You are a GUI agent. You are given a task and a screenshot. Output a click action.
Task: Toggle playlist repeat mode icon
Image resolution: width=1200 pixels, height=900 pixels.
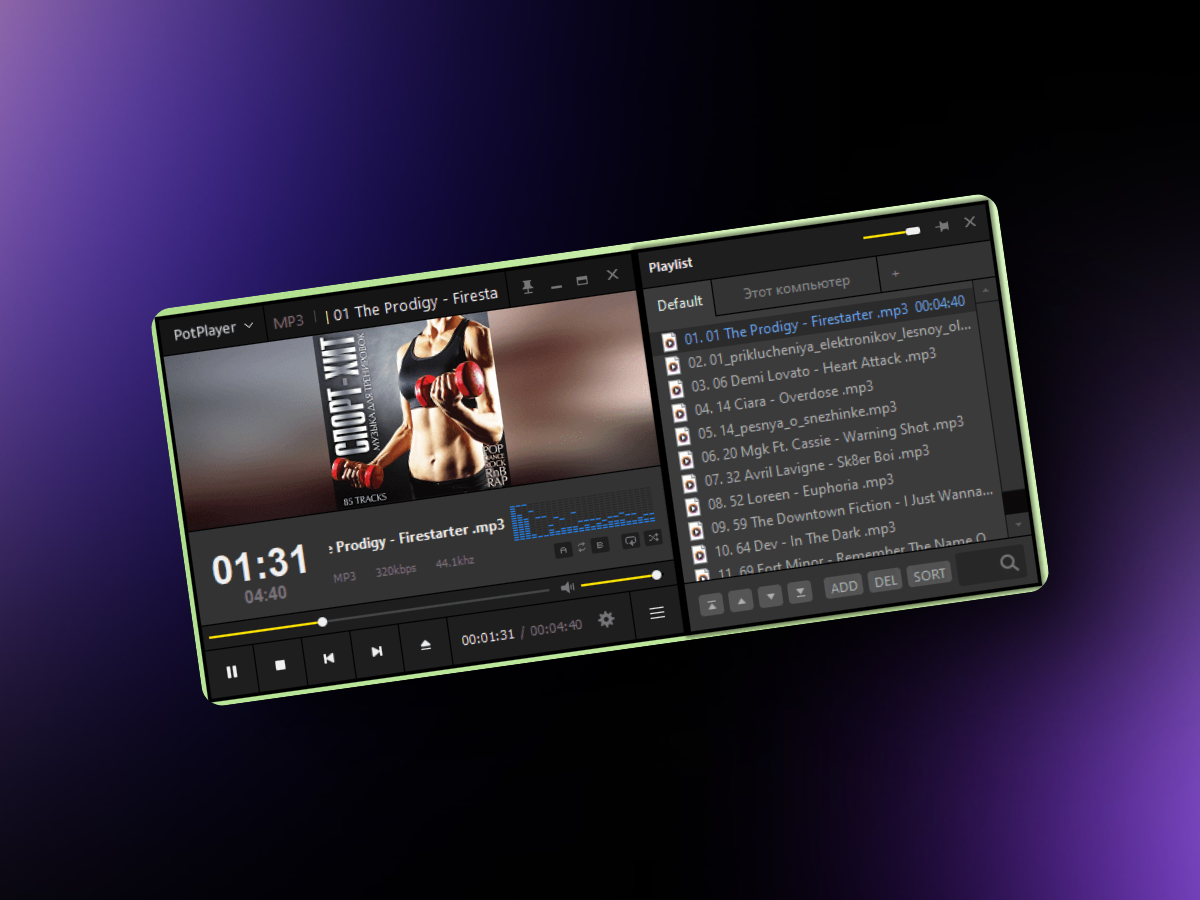point(631,541)
